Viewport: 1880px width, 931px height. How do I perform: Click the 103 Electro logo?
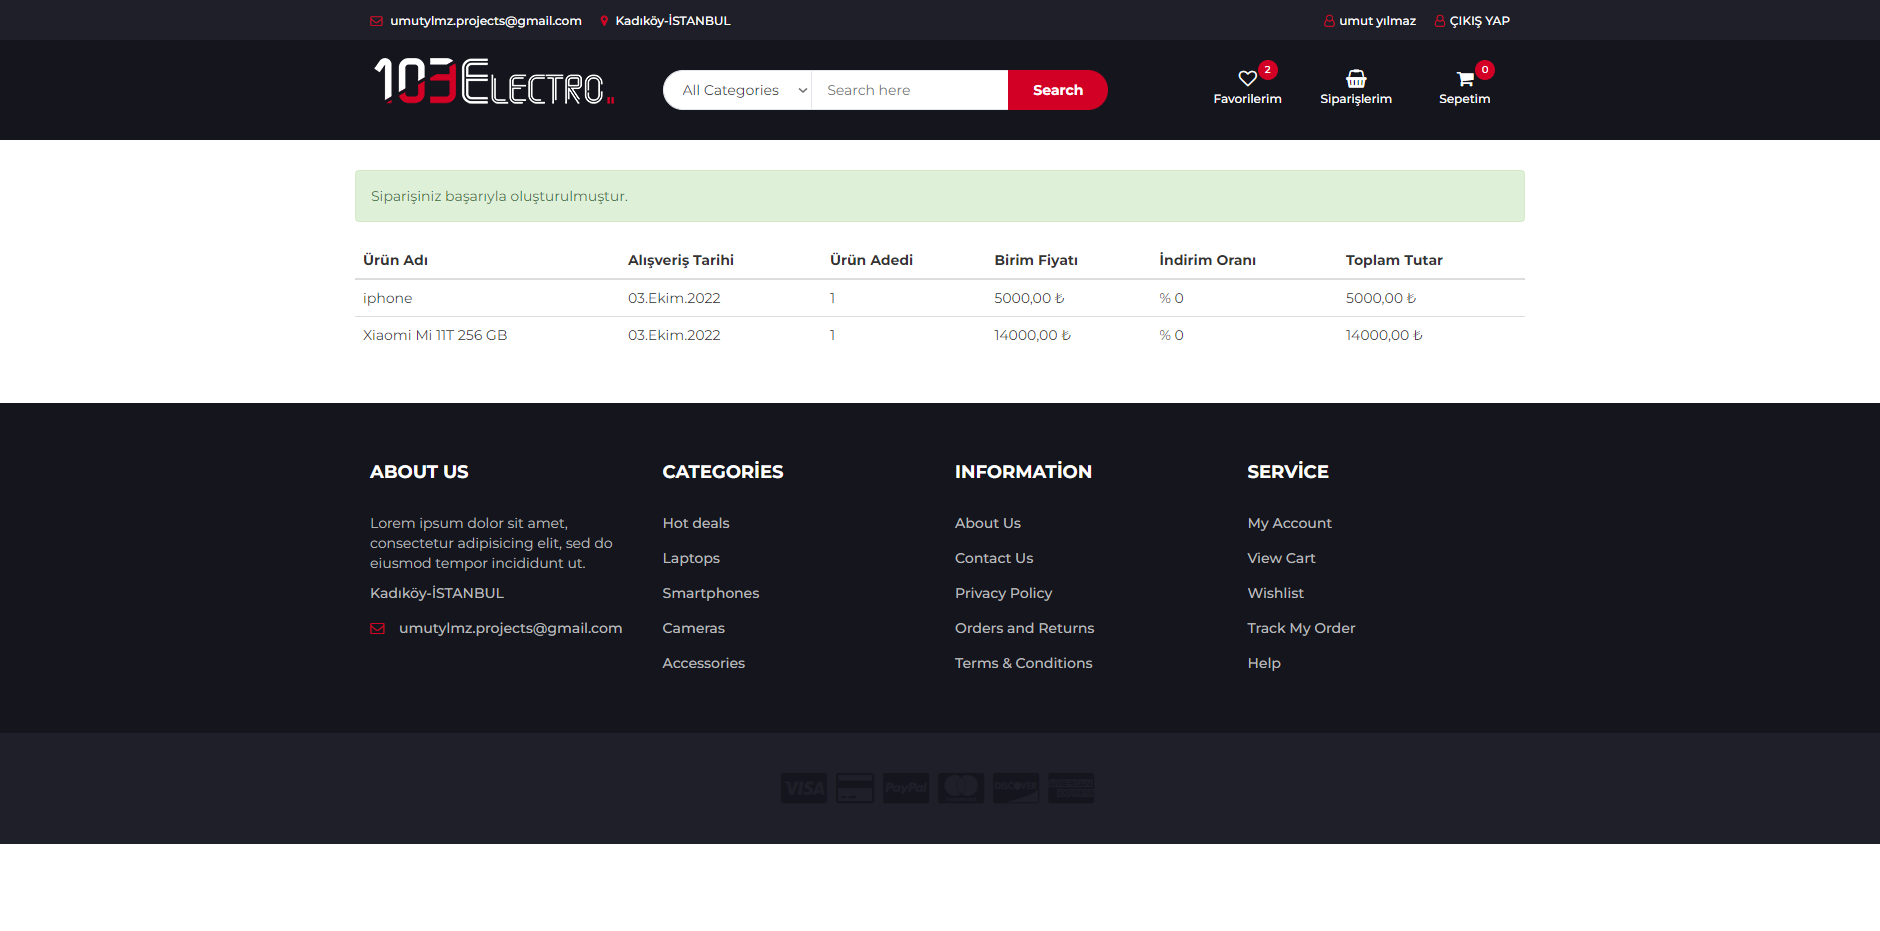pyautogui.click(x=494, y=82)
